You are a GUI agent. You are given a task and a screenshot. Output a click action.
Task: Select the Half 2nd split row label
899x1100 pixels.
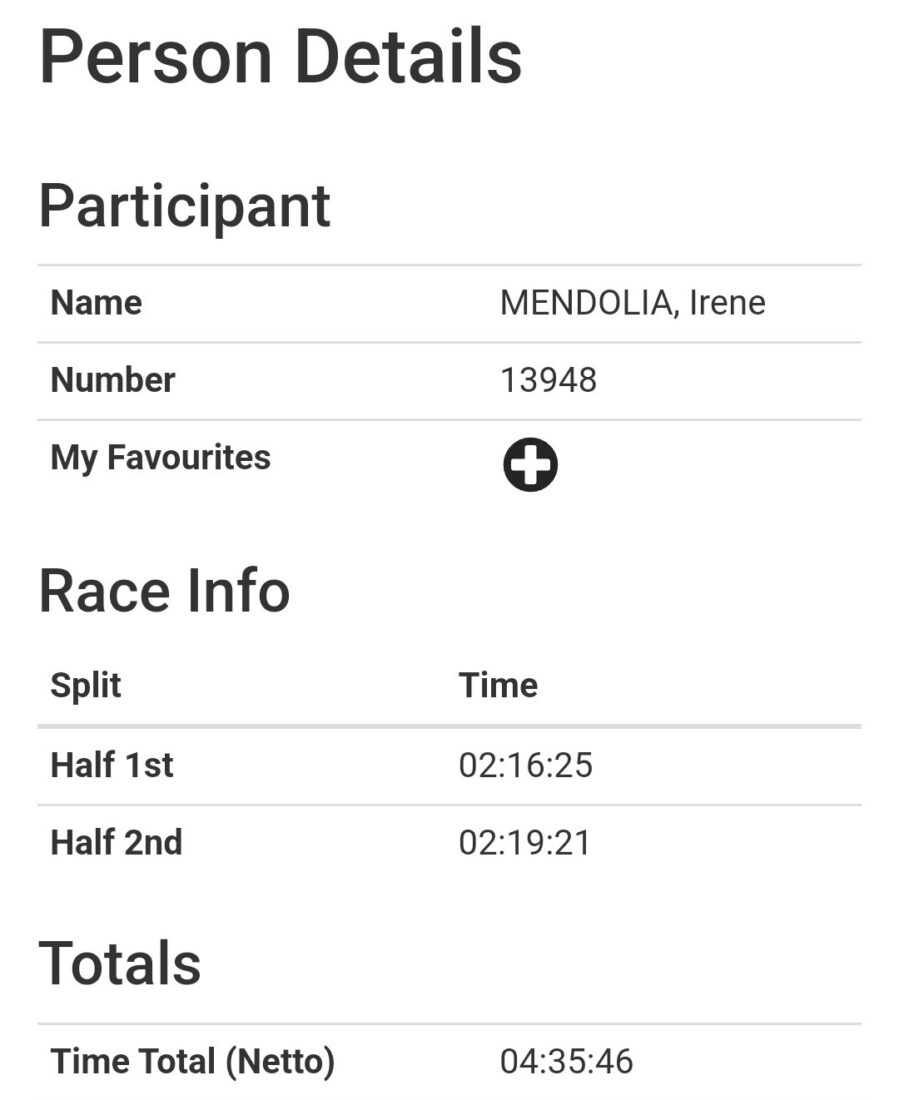click(116, 843)
